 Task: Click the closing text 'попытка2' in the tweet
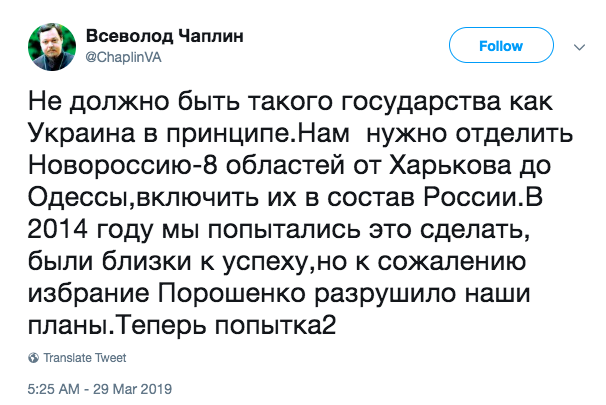pos(275,325)
